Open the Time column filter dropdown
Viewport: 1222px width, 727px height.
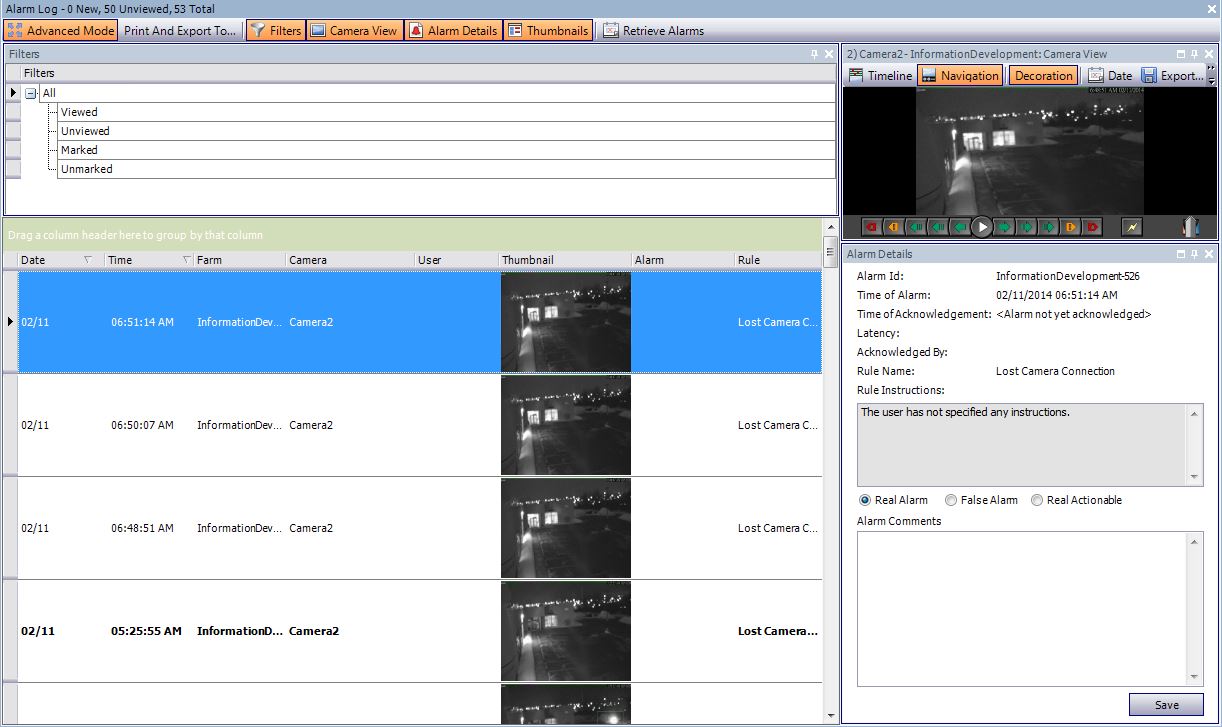pos(187,260)
